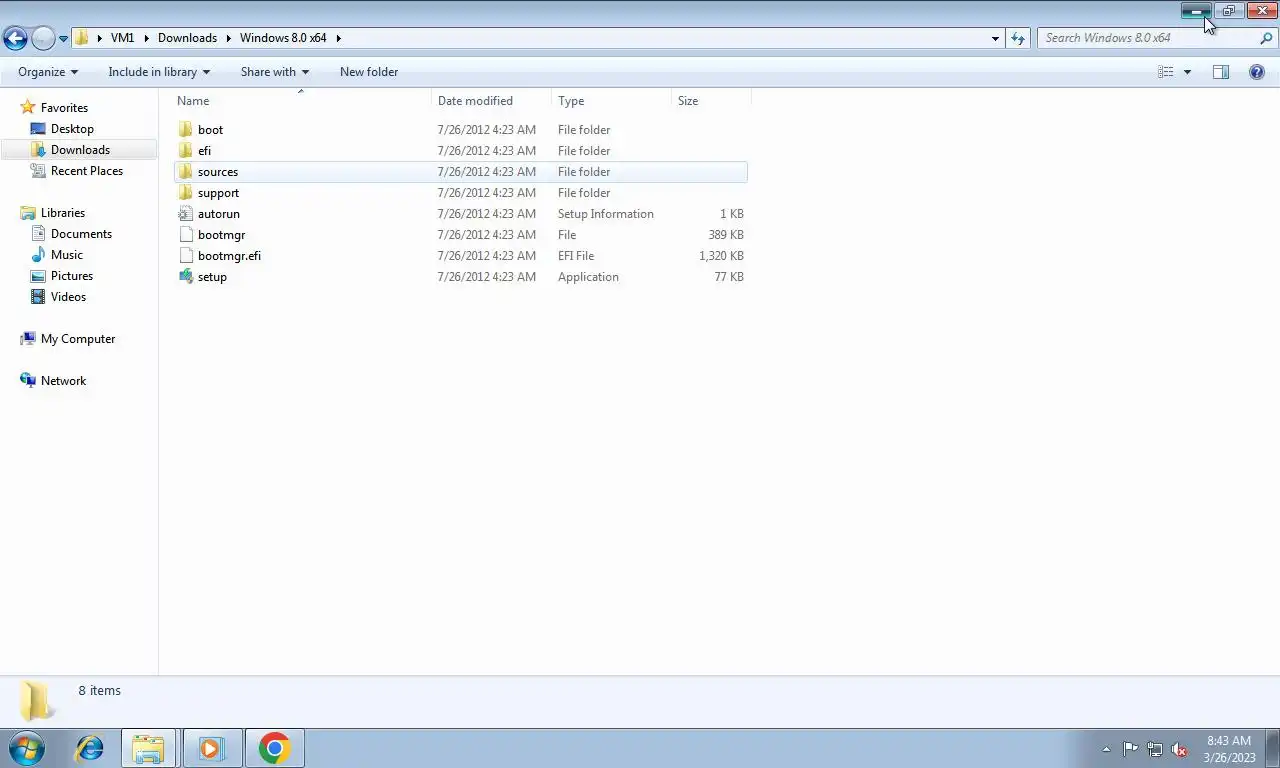This screenshot has height=768, width=1280.
Task: Click the folder icon in address bar
Action: (x=82, y=38)
